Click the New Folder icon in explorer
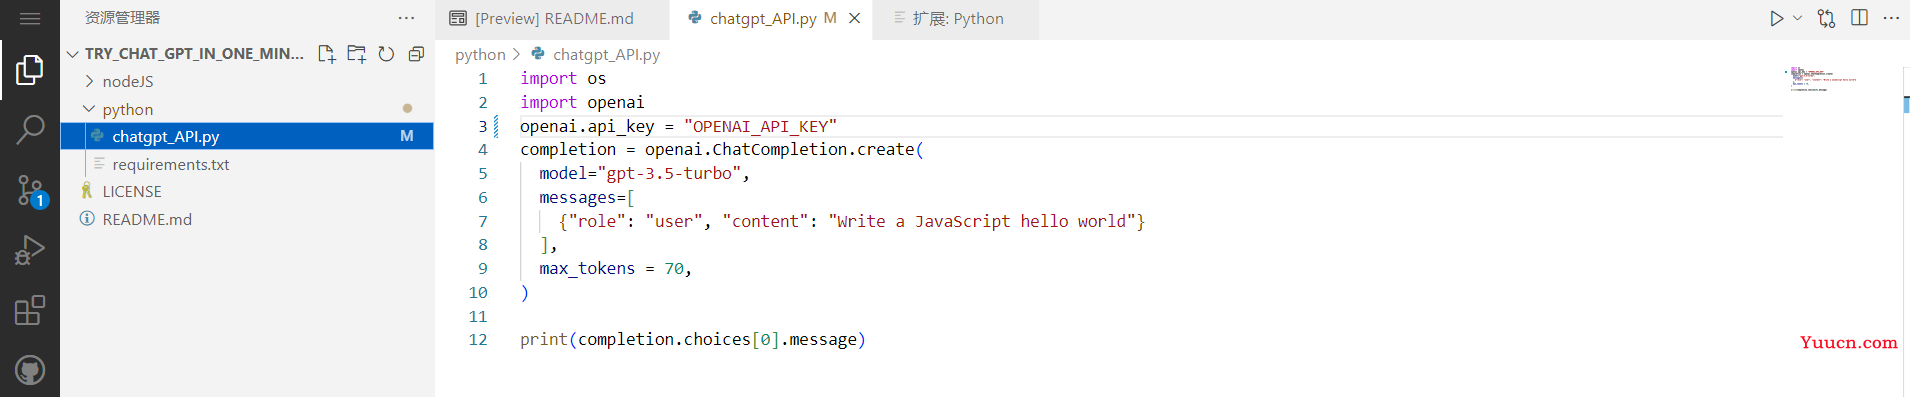This screenshot has width=1910, height=397. pos(356,54)
